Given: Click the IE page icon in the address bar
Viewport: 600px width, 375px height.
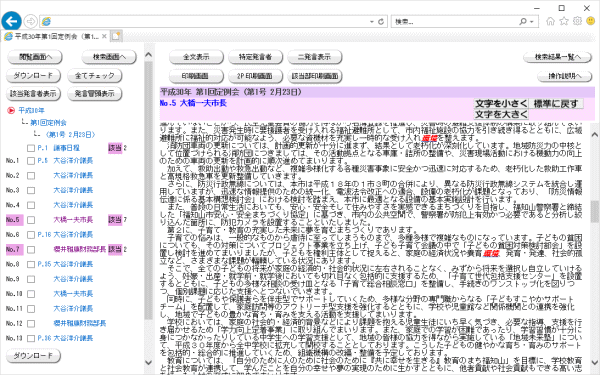Looking at the screenshot, I should coord(46,21).
